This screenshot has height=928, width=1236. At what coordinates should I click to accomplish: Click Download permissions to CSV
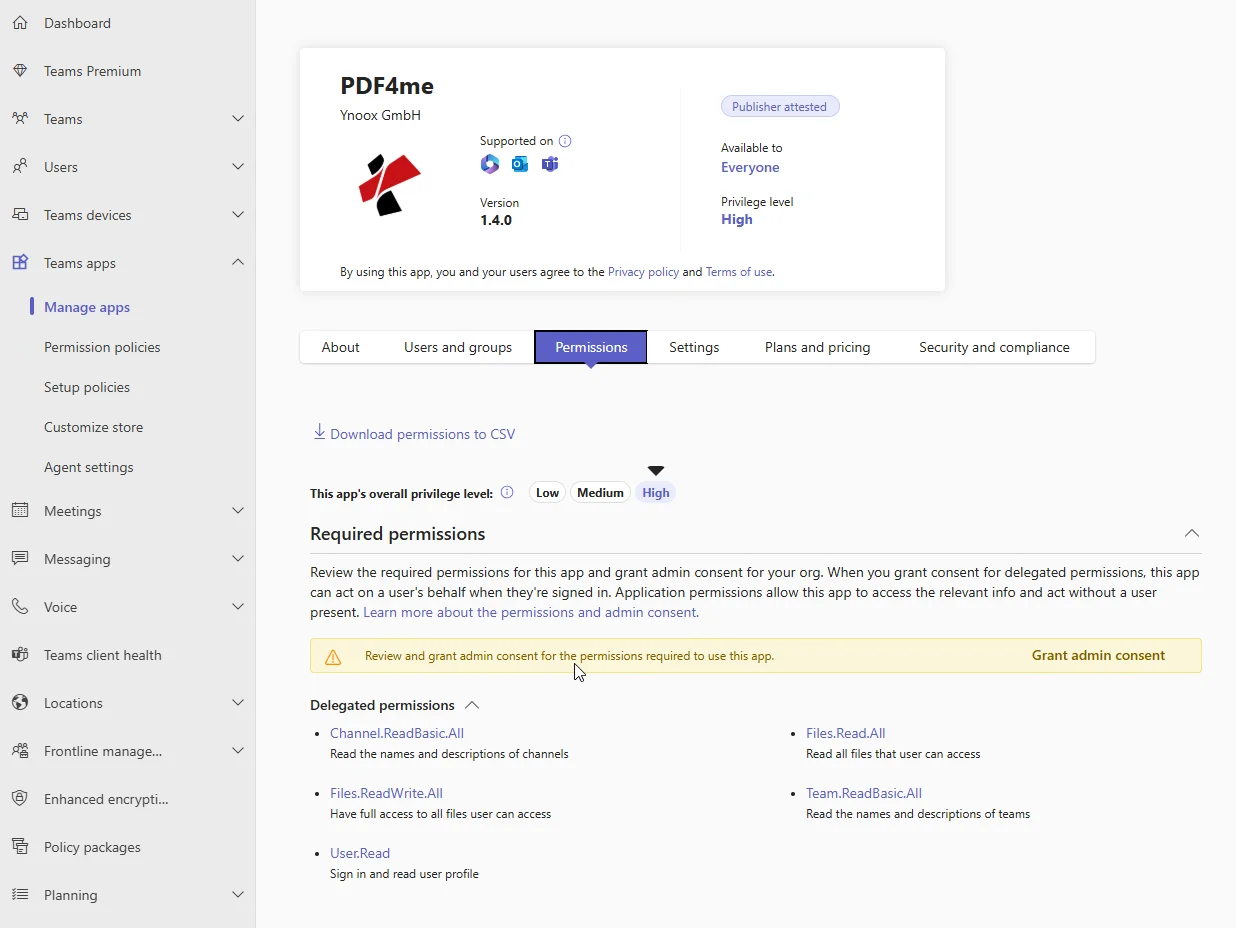coord(422,434)
